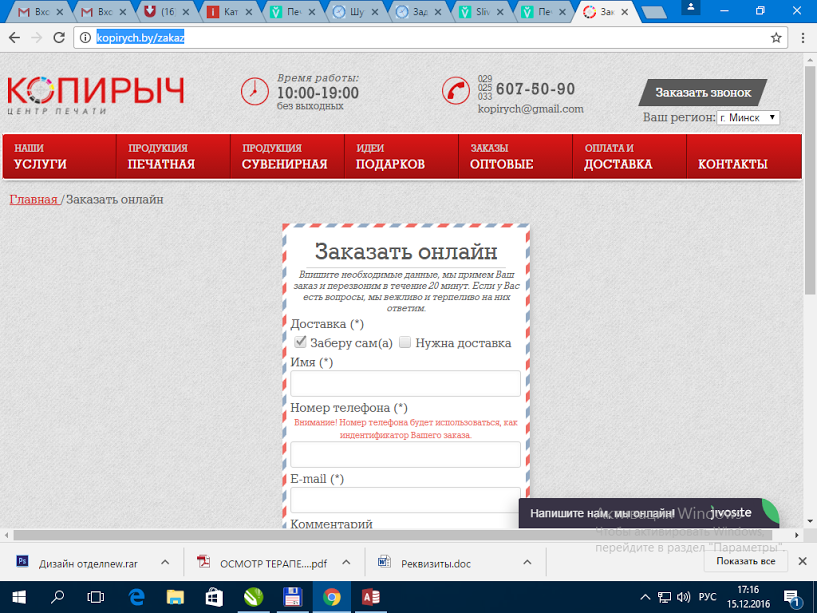The image size is (817, 613).
Task: Click the red phone icon in header
Action: click(456, 91)
